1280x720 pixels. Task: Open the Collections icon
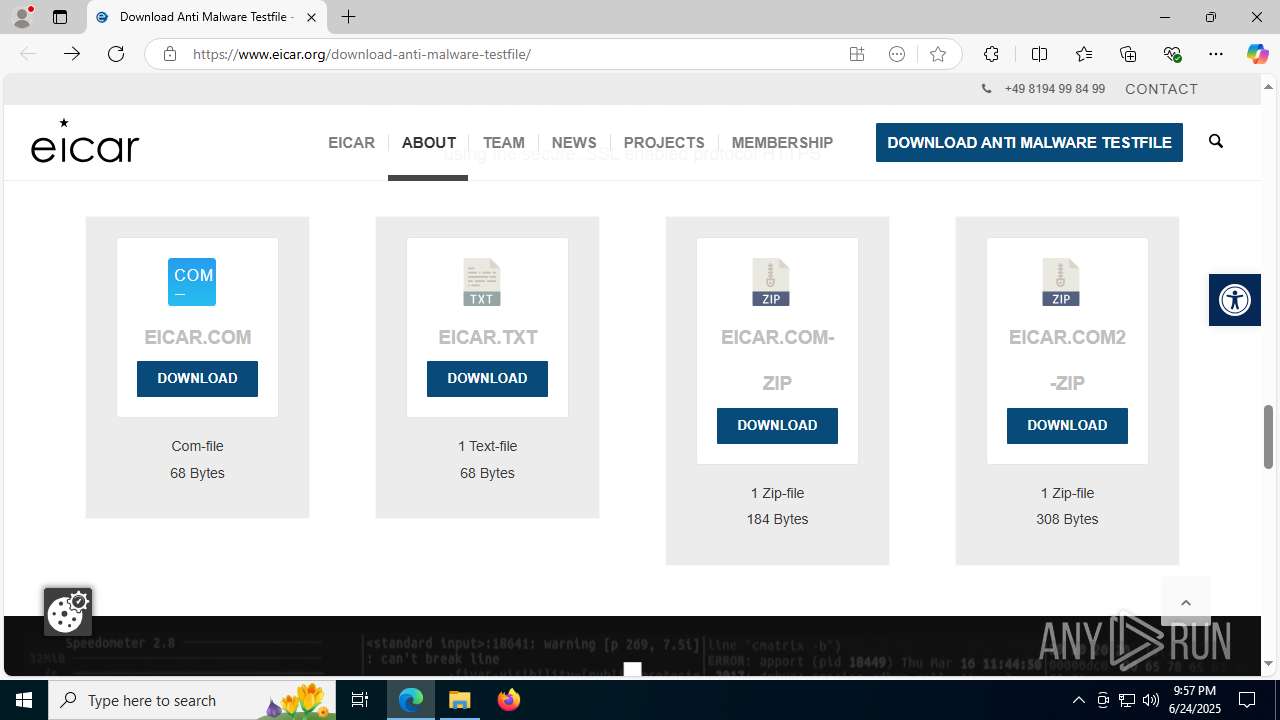pos(1128,54)
